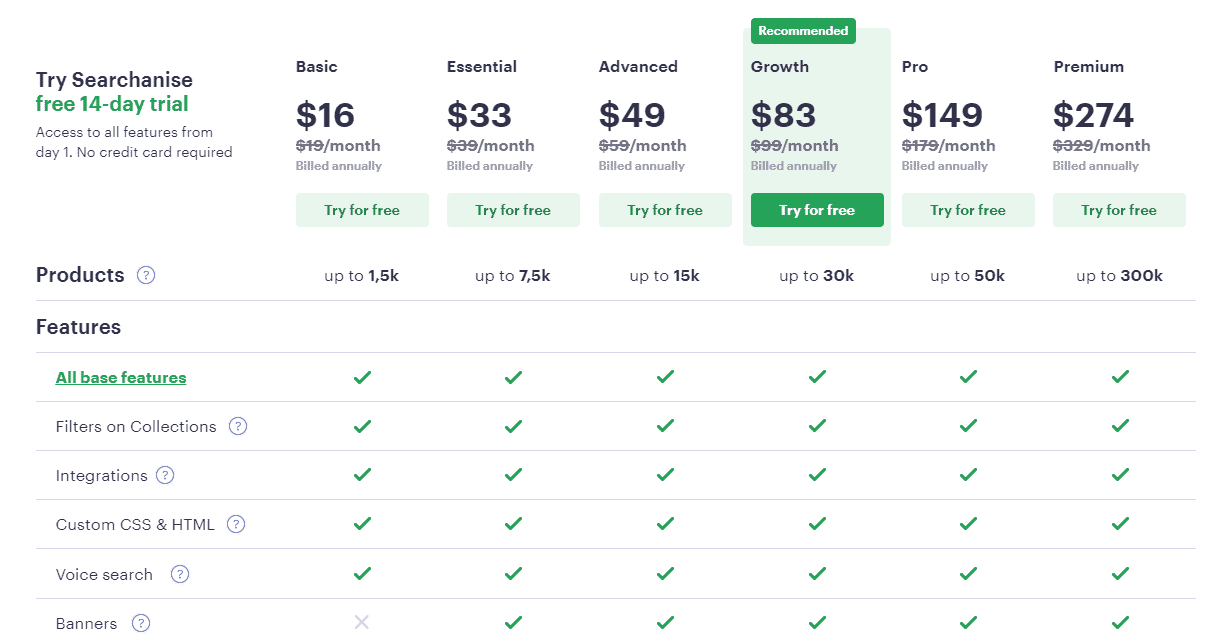
Task: Start the recommended Growth plan trial
Action: point(817,210)
